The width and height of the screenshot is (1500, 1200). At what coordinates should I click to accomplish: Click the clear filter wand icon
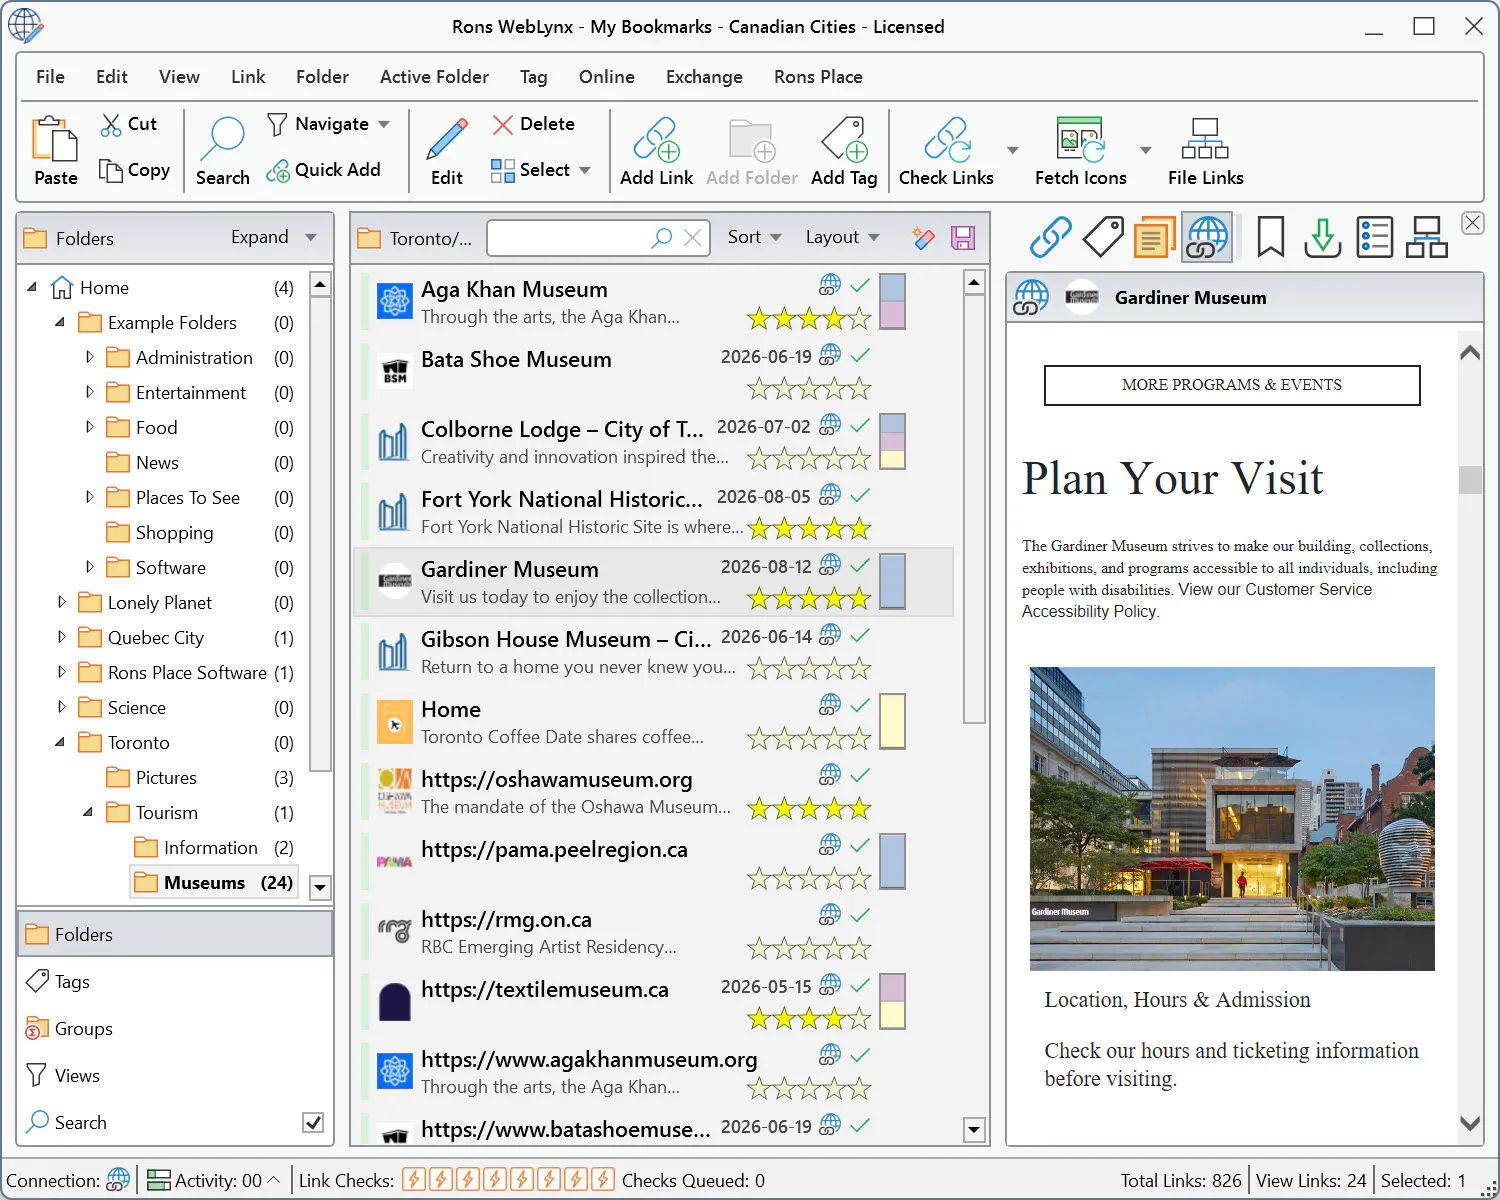pyautogui.click(x=923, y=238)
